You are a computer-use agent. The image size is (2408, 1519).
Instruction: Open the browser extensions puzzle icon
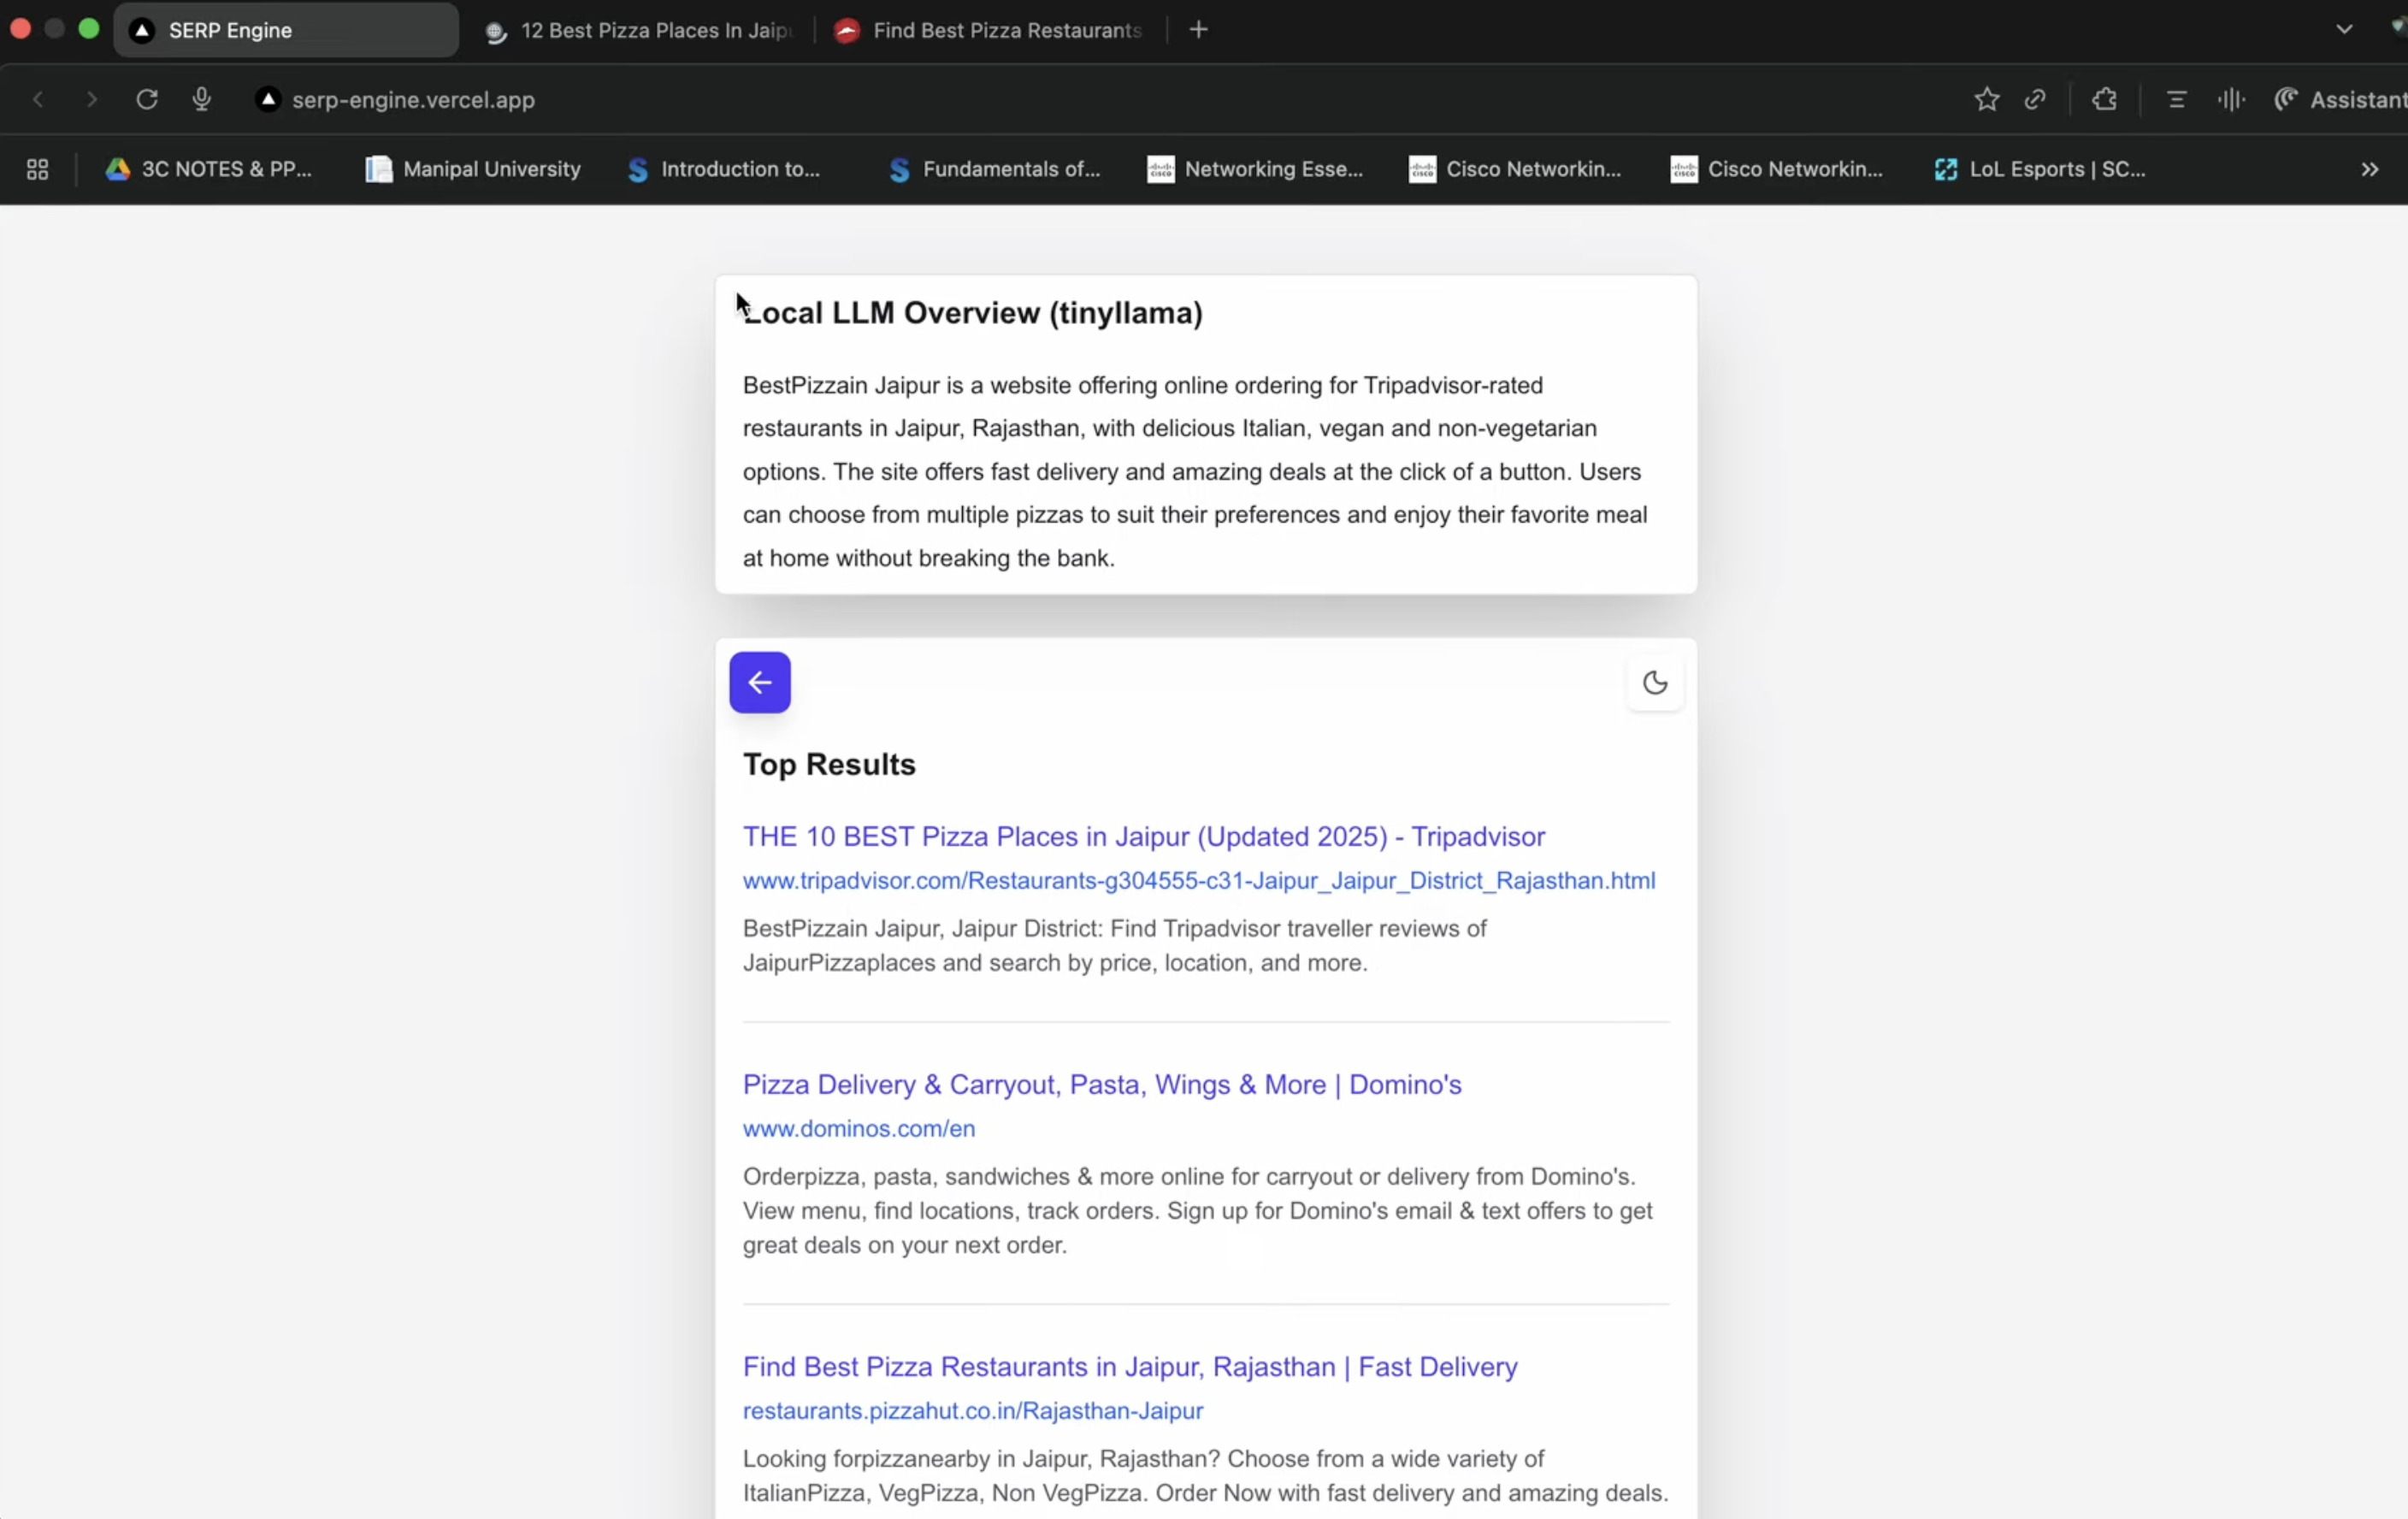[x=2105, y=99]
